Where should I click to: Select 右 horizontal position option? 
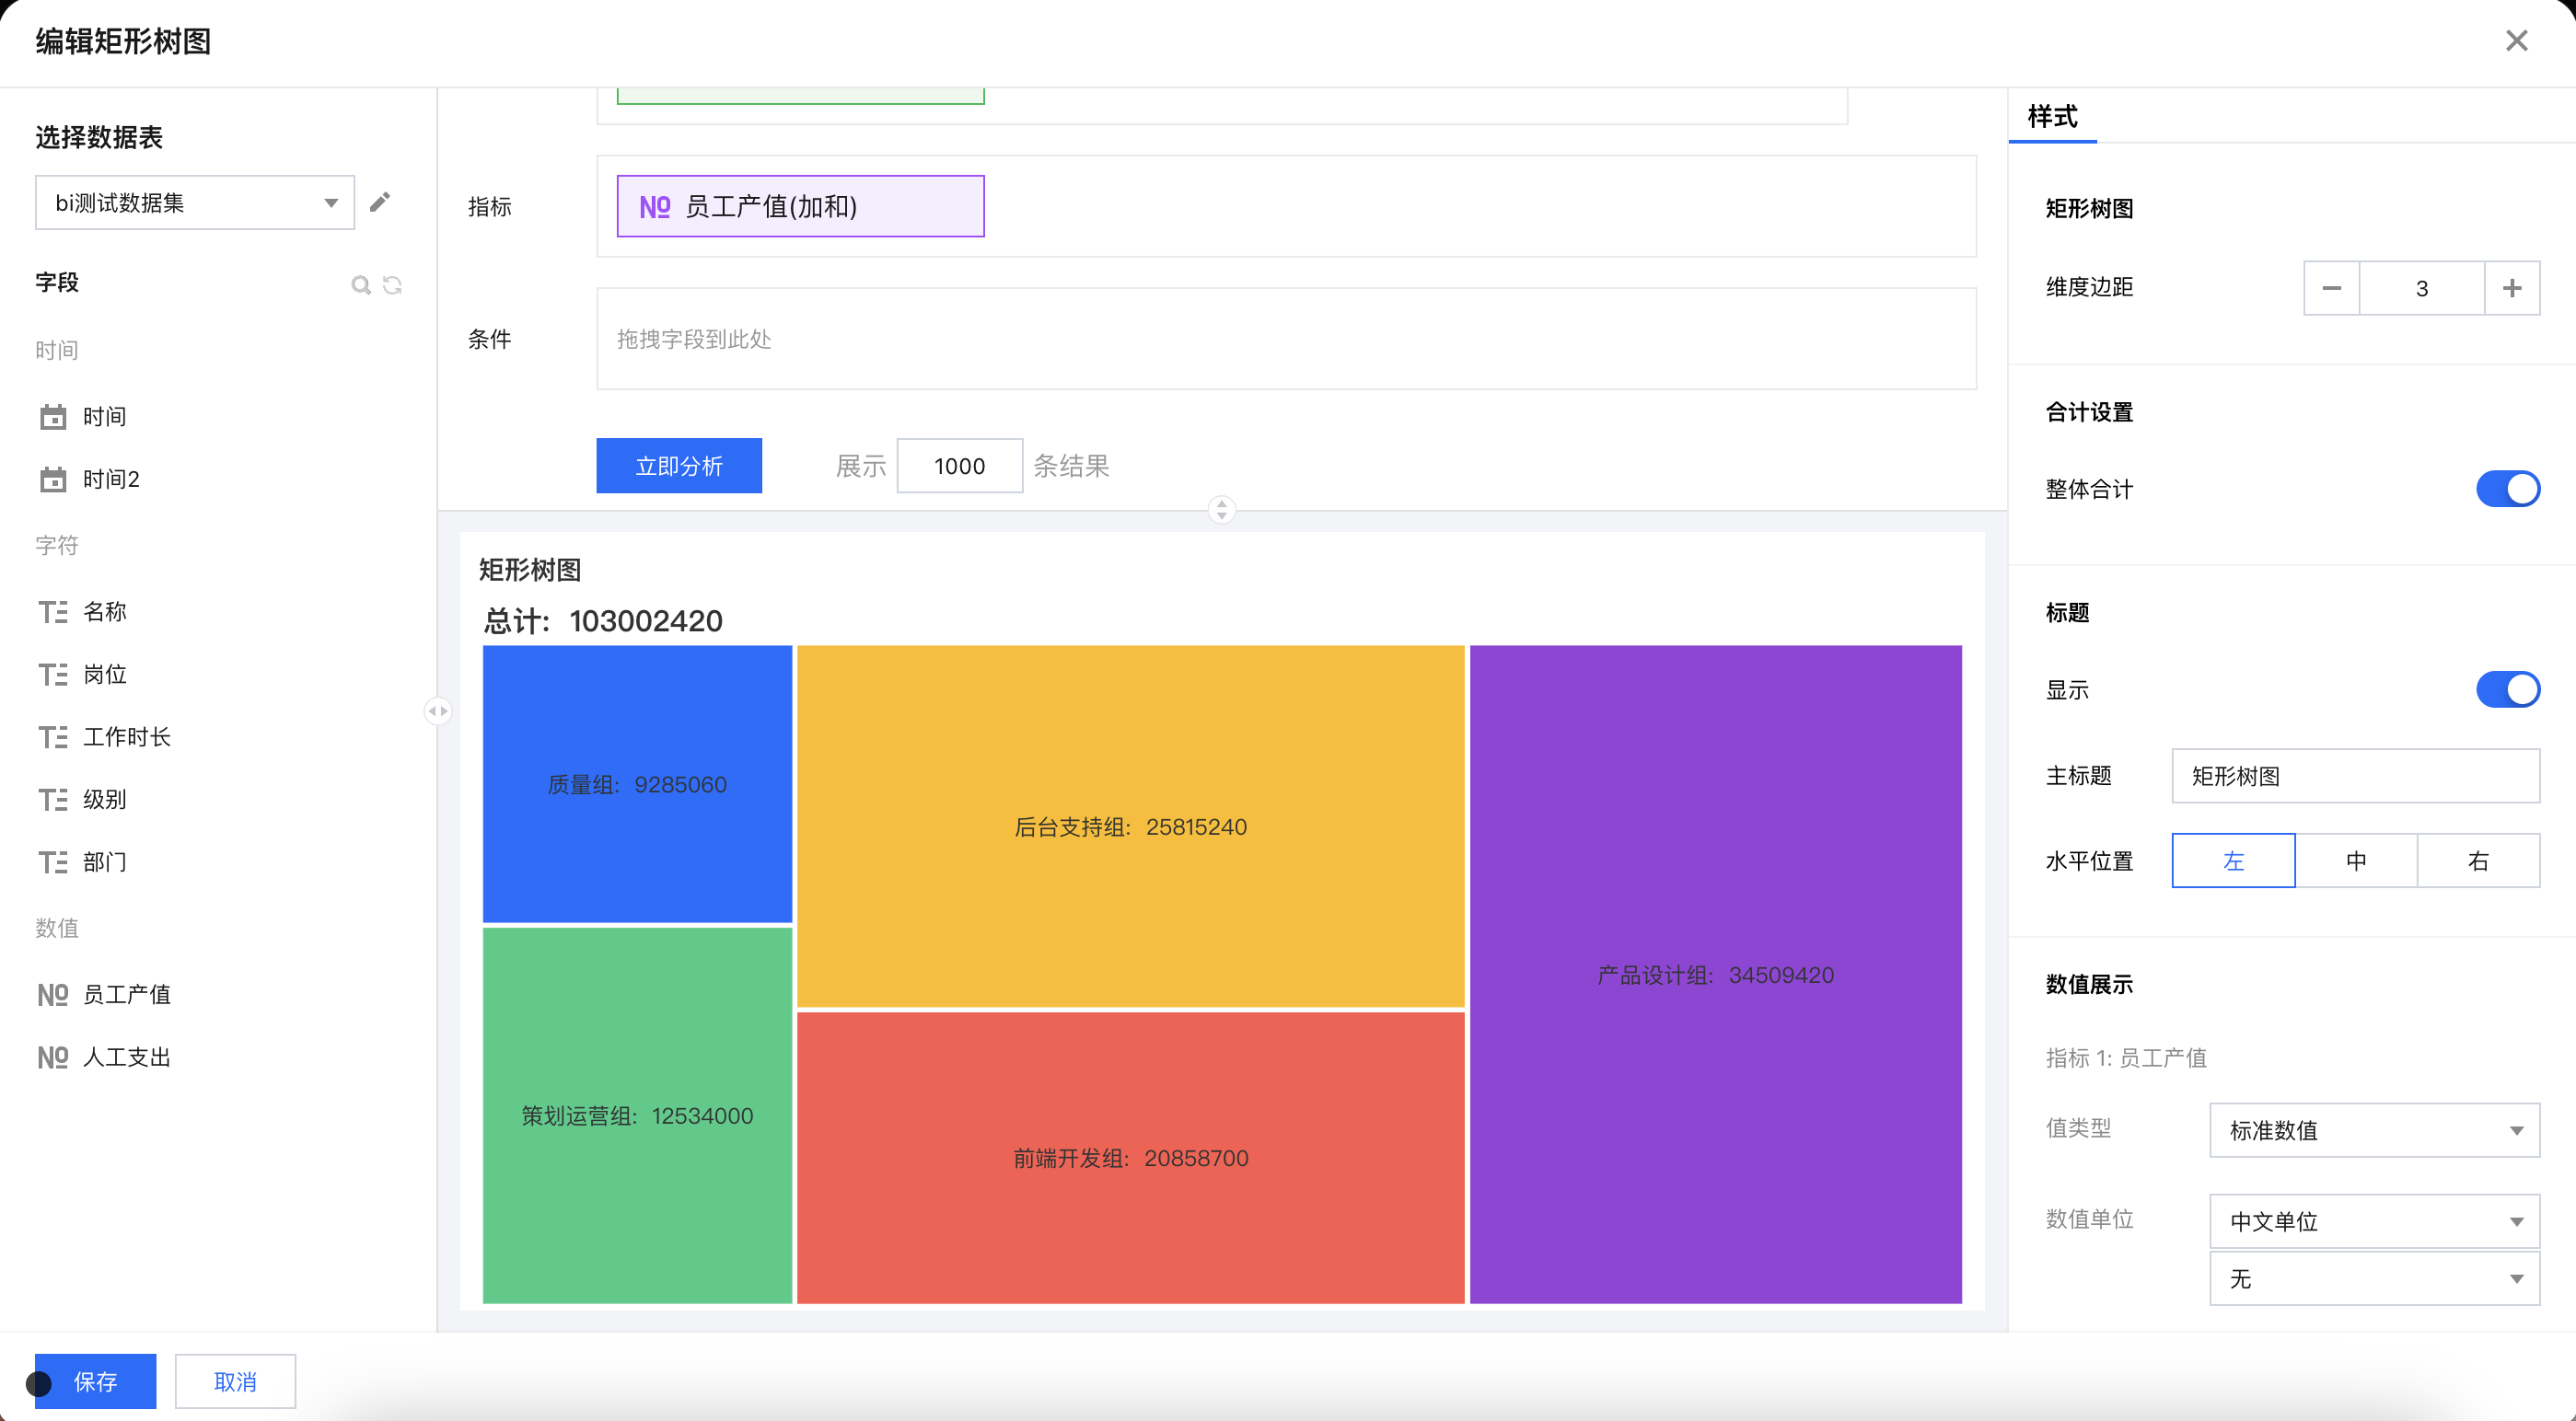(2477, 861)
